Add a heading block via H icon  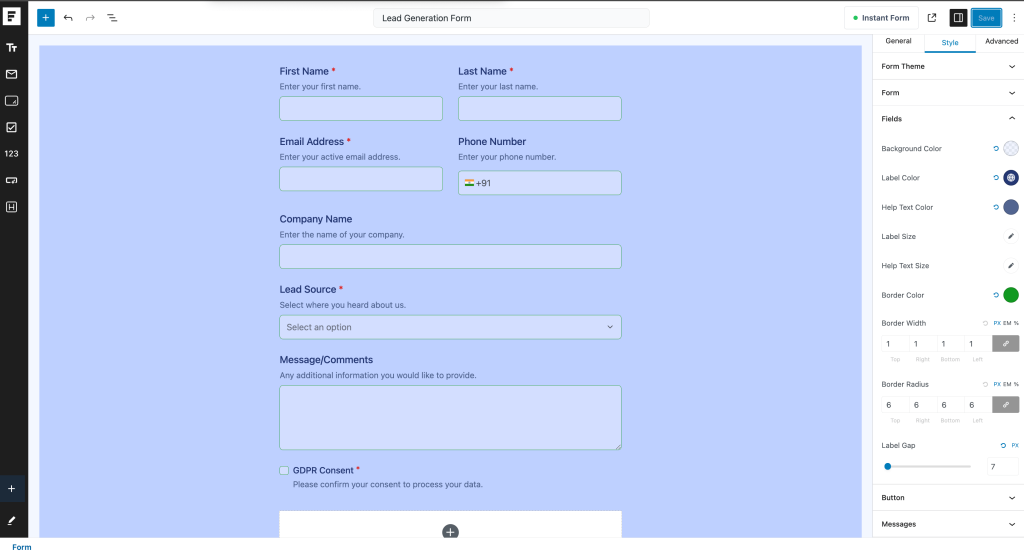[x=12, y=207]
